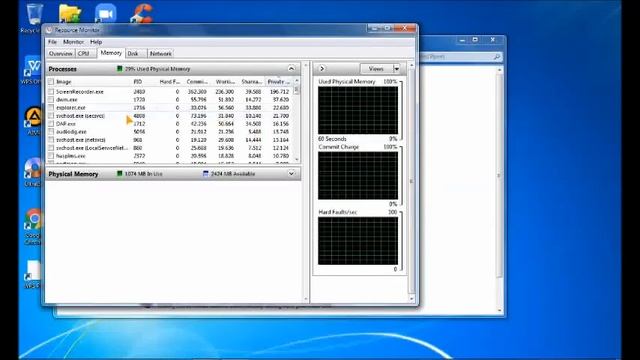This screenshot has width=640, height=360.
Task: Sort by the PID column header
Action: click(138, 82)
